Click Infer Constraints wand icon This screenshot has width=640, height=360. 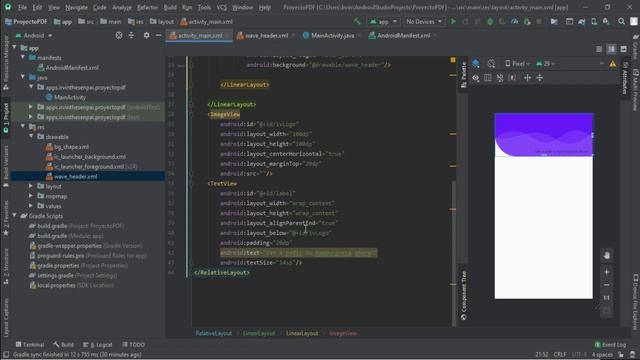pos(513,78)
